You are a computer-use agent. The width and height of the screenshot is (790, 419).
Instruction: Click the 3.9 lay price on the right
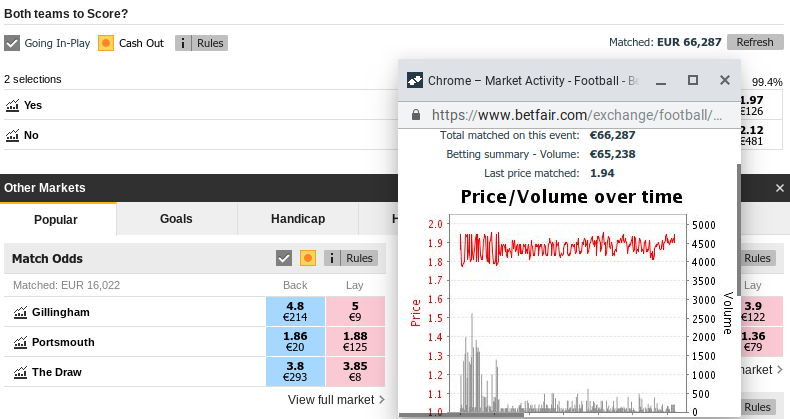pyautogui.click(x=762, y=312)
